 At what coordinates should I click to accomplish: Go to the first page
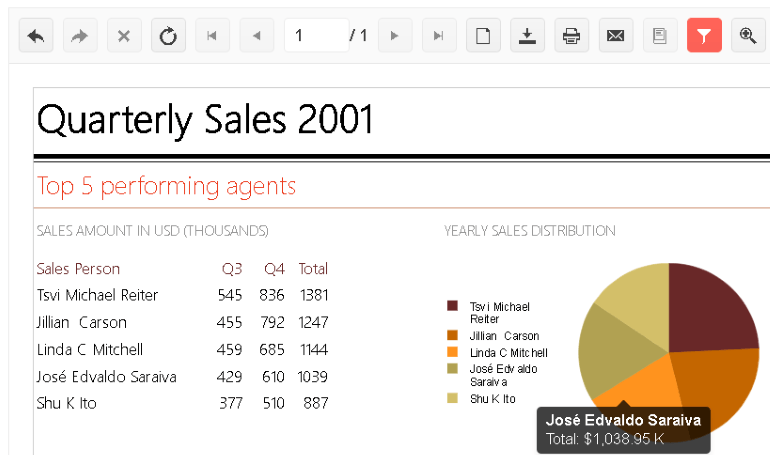[x=212, y=36]
